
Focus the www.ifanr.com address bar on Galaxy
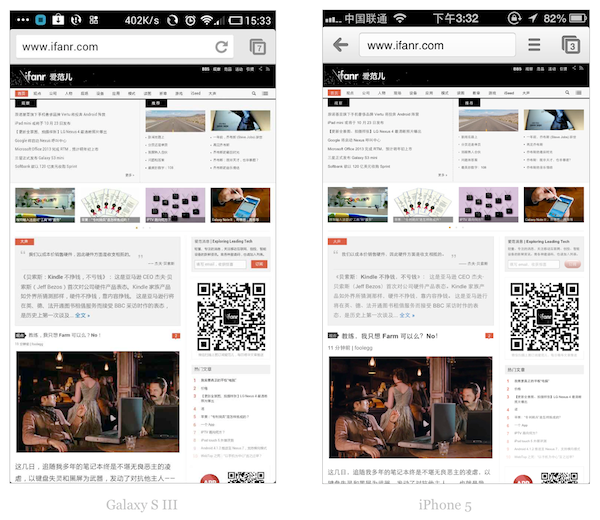pyautogui.click(x=110, y=47)
